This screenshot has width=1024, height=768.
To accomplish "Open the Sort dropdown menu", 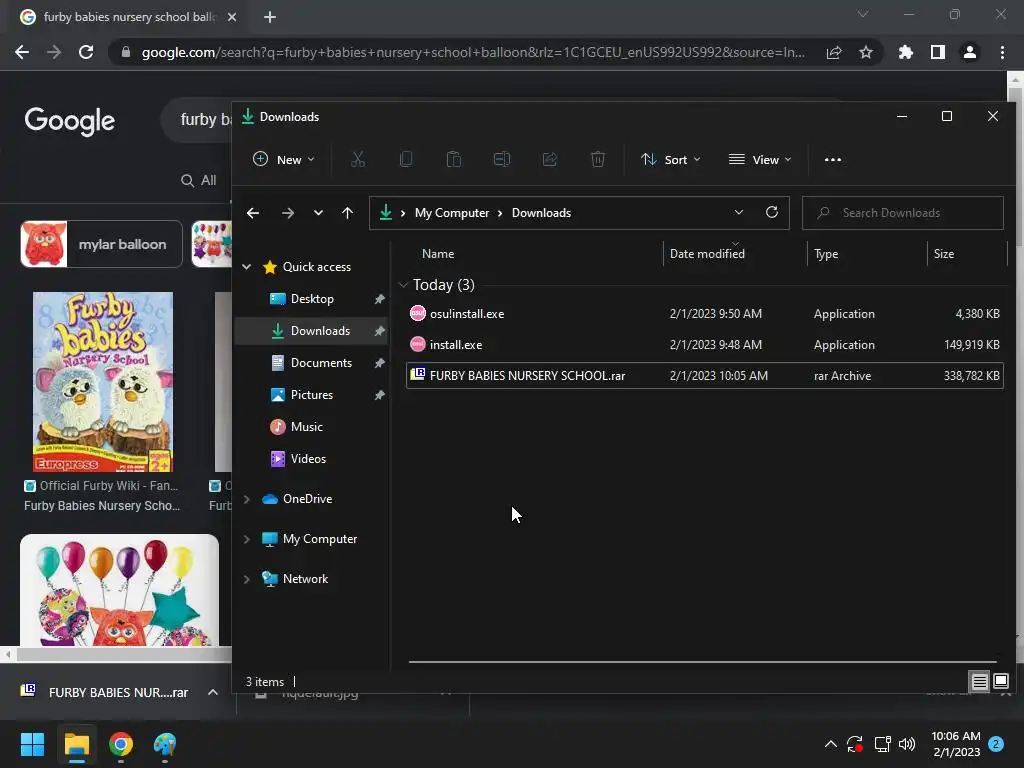I will [671, 159].
